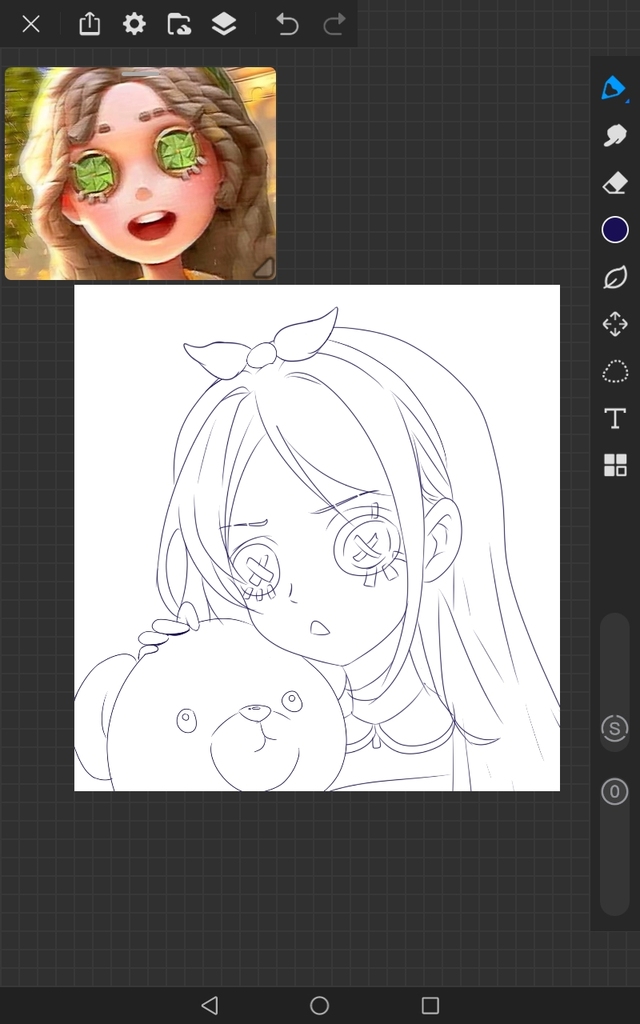Redo with the grayed-out arrow
Viewport: 640px width, 1024px height.
(x=334, y=24)
